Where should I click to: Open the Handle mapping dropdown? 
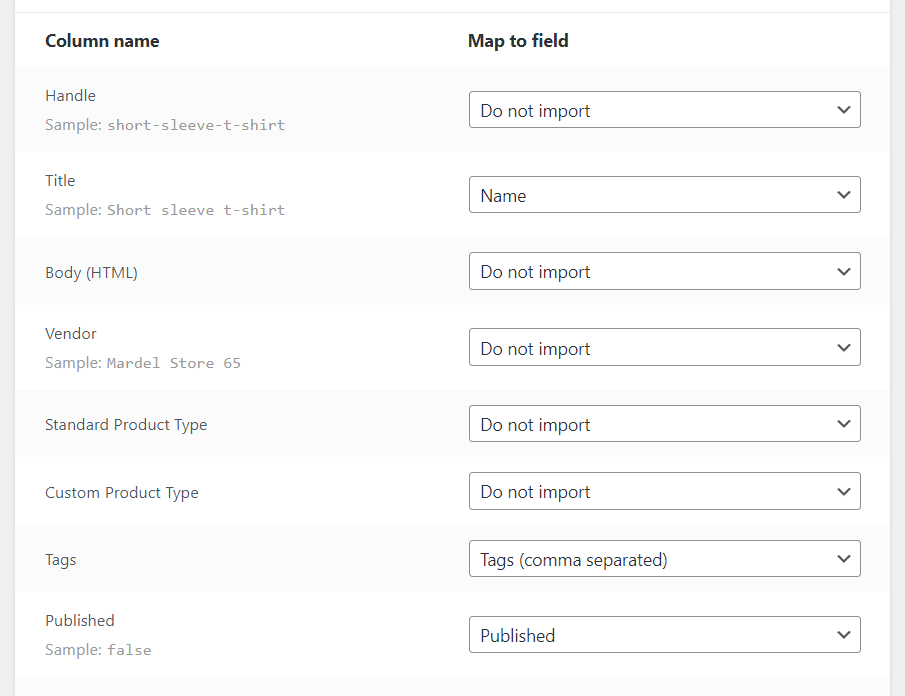665,110
